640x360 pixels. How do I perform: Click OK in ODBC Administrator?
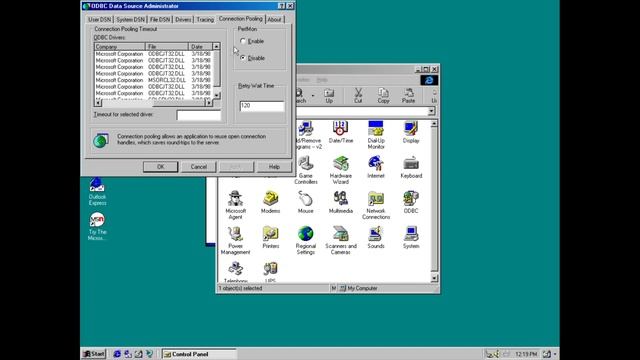[x=160, y=167]
